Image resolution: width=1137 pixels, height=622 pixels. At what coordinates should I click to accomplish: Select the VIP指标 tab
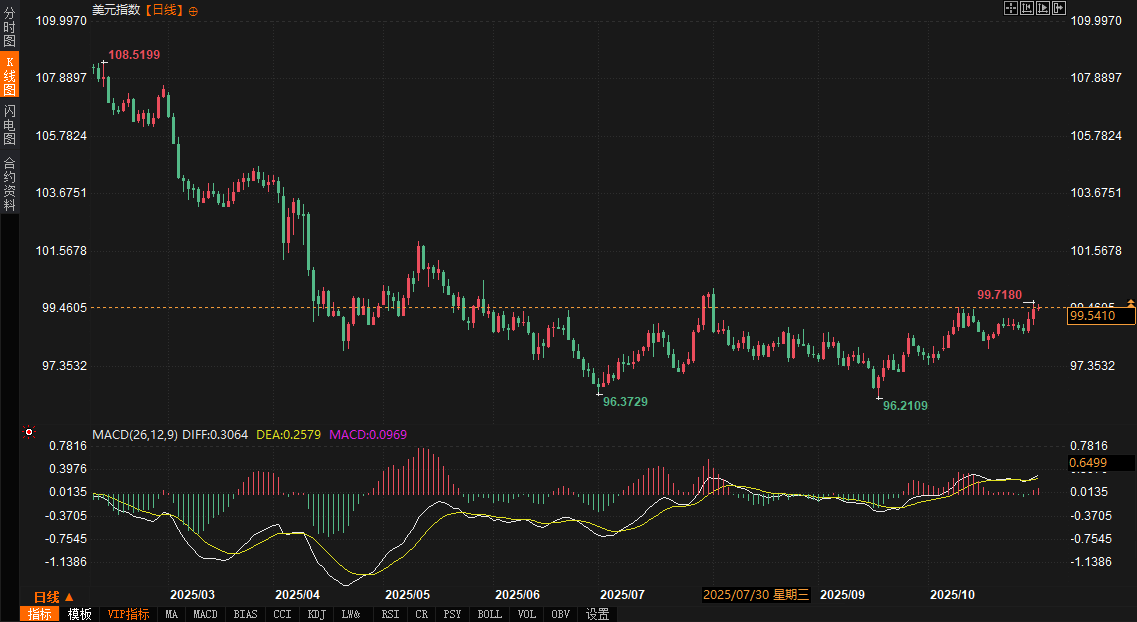coord(129,614)
